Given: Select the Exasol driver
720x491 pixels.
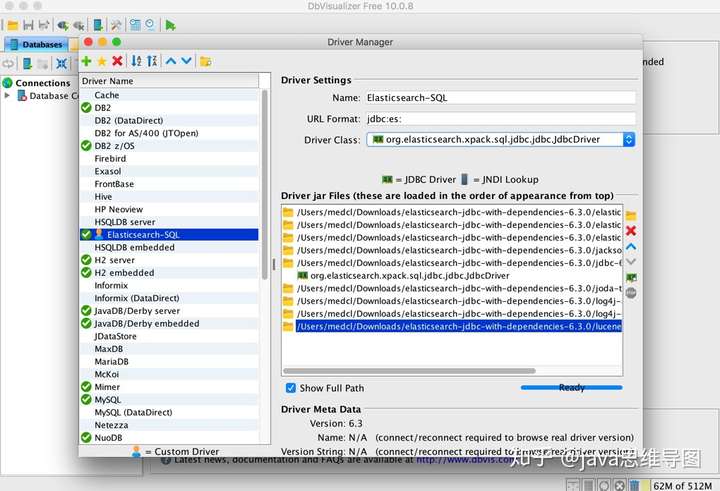Looking at the screenshot, I should (x=169, y=171).
